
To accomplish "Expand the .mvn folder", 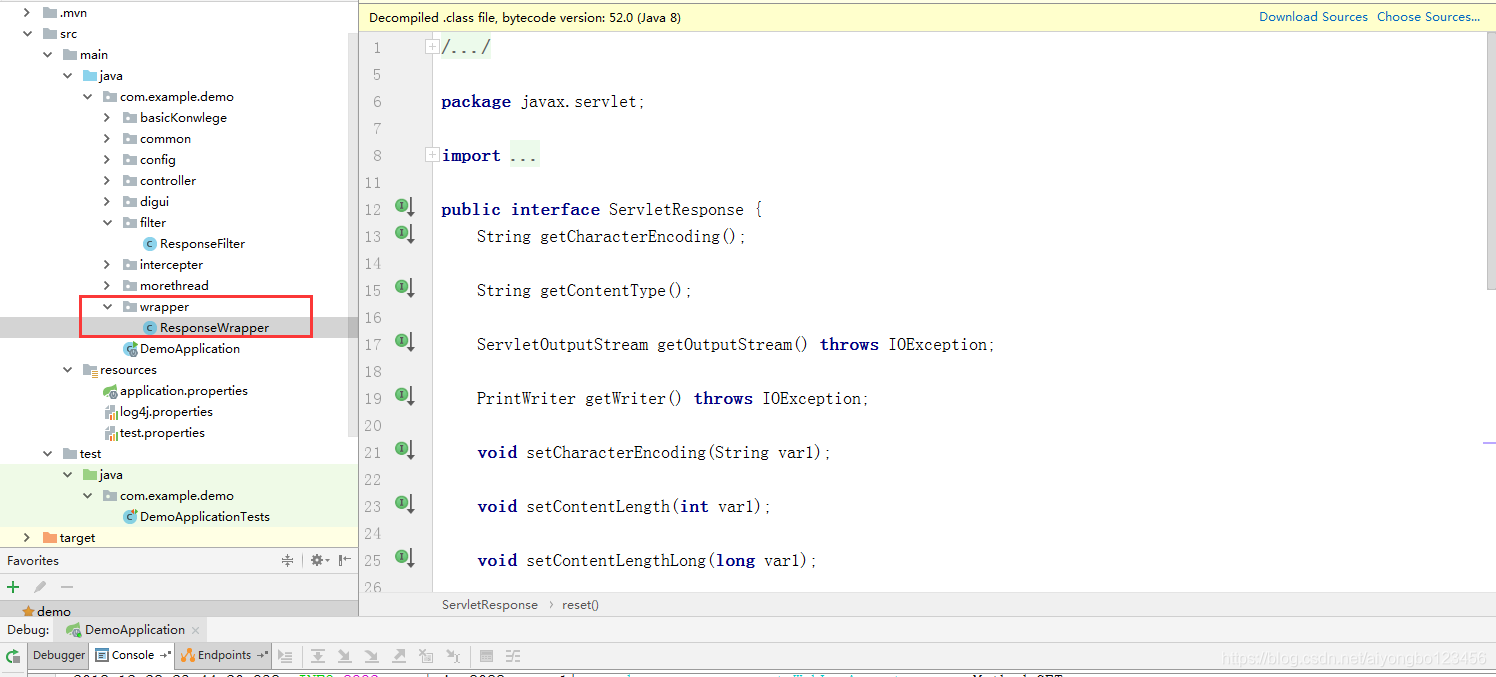I will click(x=27, y=13).
